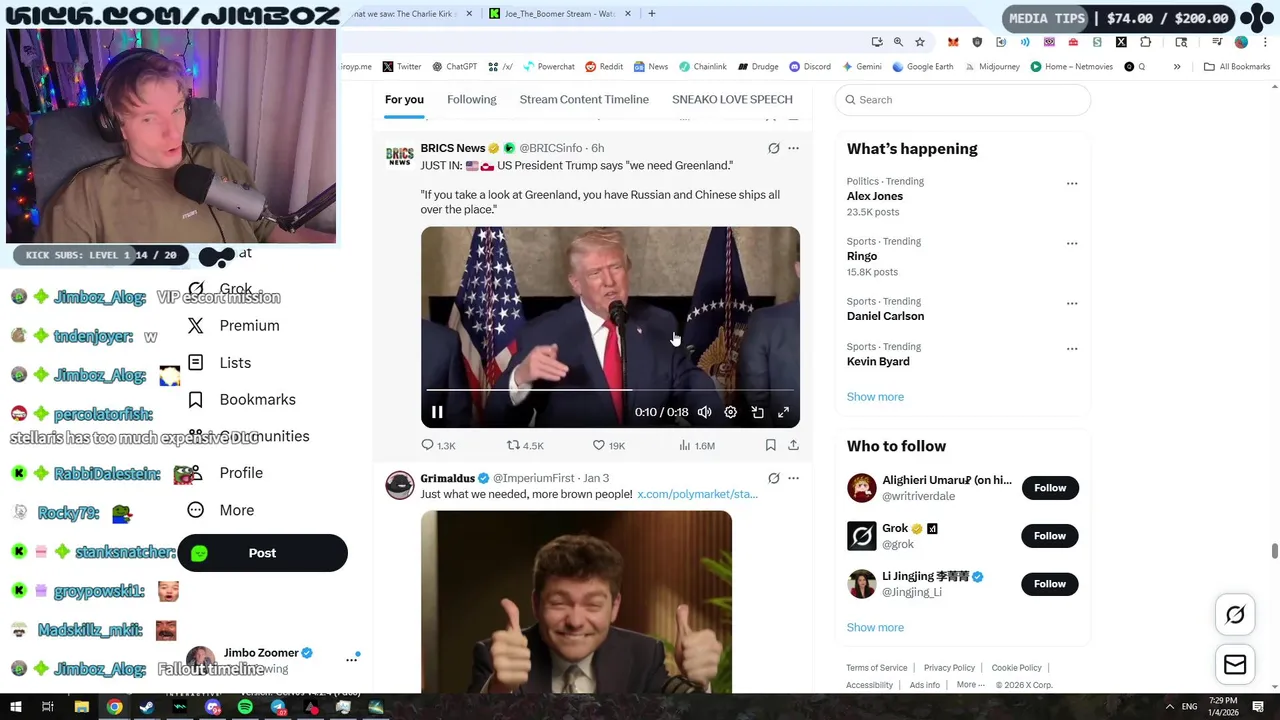
Task: Mute the video sound with speaker icon
Action: (705, 412)
